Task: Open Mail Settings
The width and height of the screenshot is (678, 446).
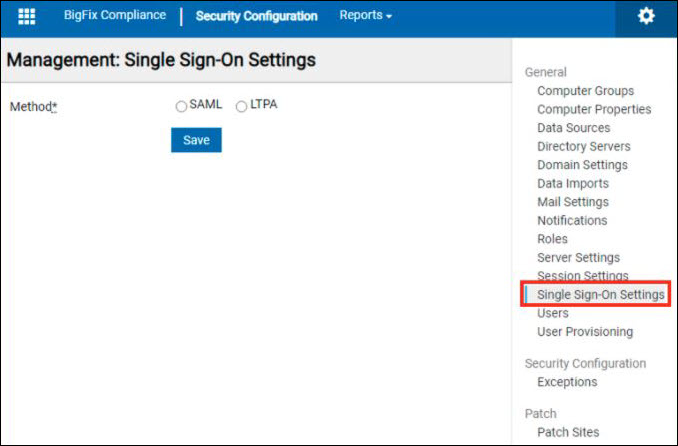Action: 572,202
